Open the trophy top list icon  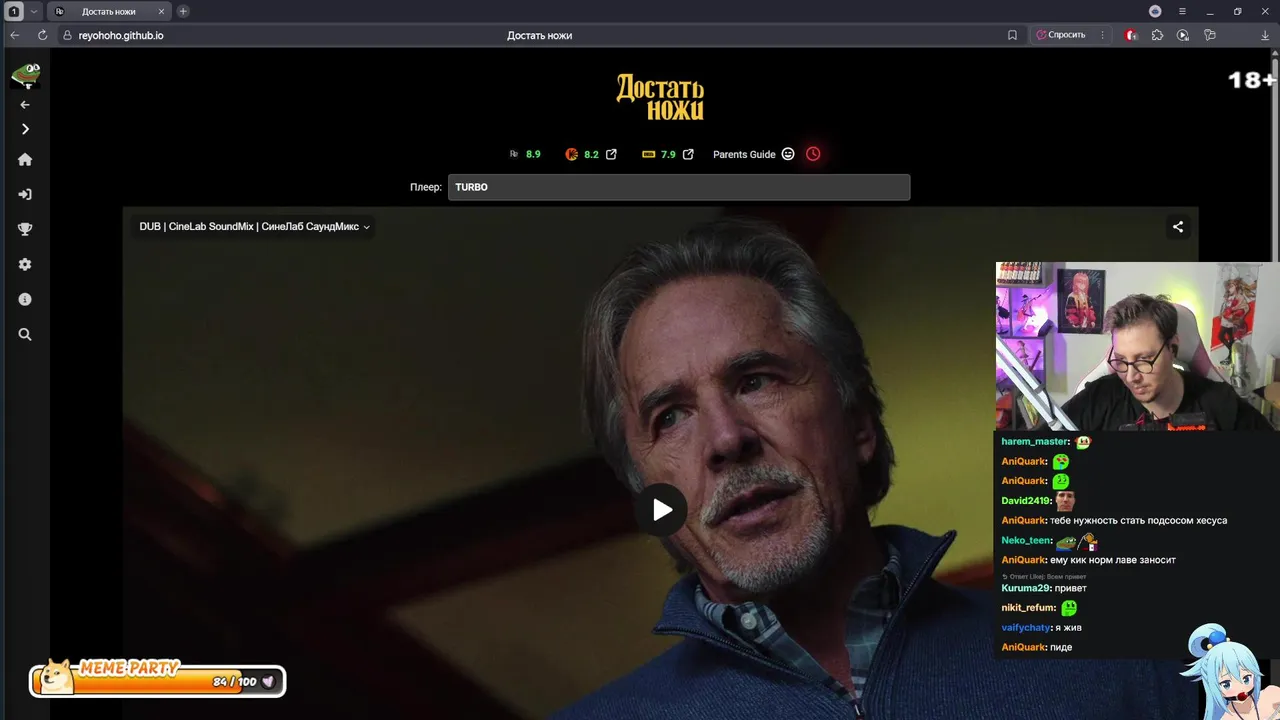point(25,229)
